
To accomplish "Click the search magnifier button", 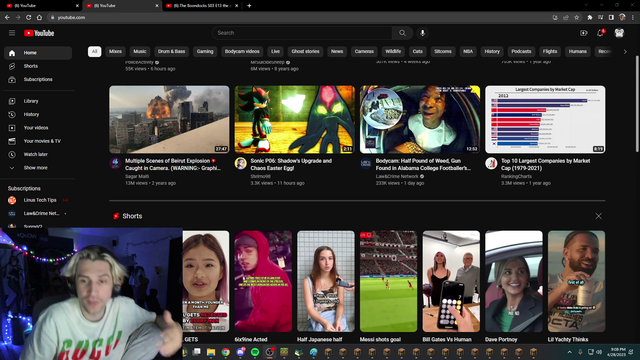I will point(402,33).
